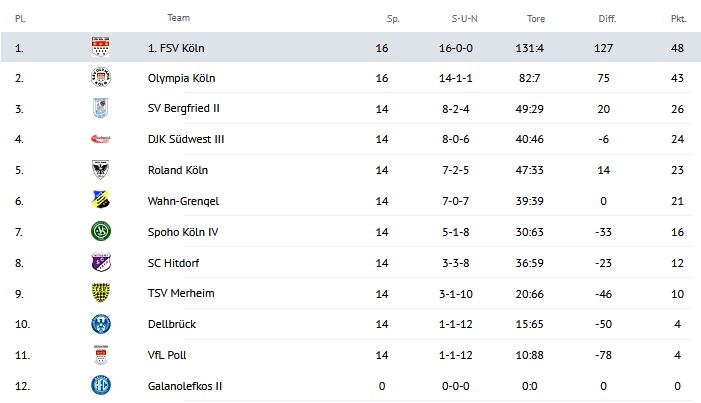Image resolution: width=701 pixels, height=403 pixels.
Task: Click the TSV Merheim team crest
Action: point(100,293)
